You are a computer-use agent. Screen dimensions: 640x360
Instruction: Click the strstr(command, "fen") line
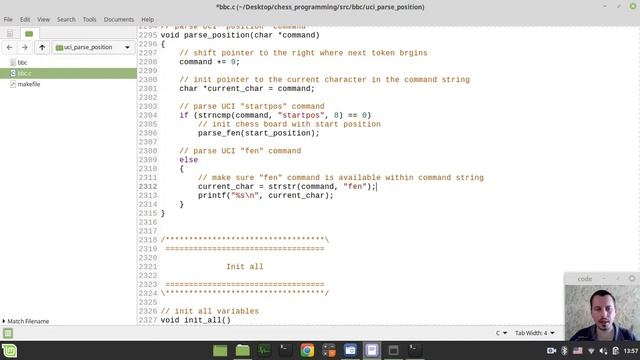point(287,187)
